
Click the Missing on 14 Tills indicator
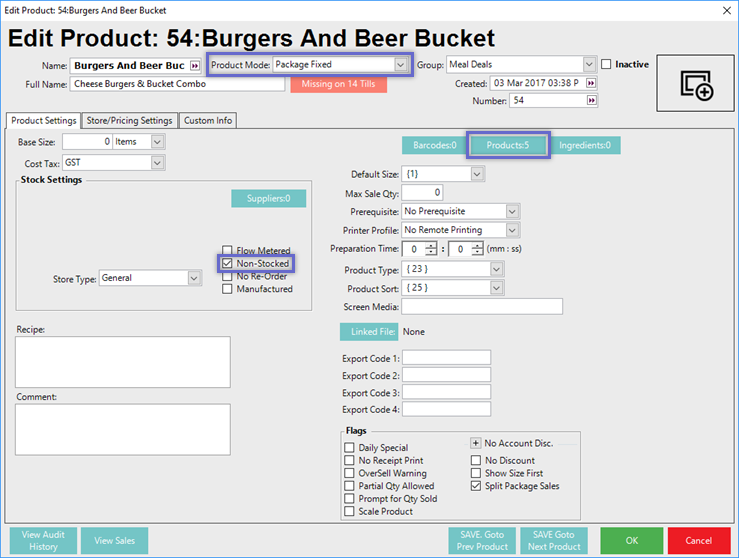(338, 84)
